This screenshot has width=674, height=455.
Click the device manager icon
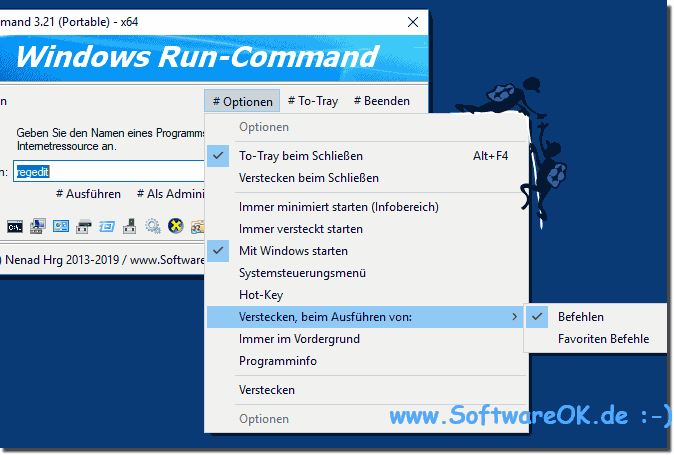129,226
